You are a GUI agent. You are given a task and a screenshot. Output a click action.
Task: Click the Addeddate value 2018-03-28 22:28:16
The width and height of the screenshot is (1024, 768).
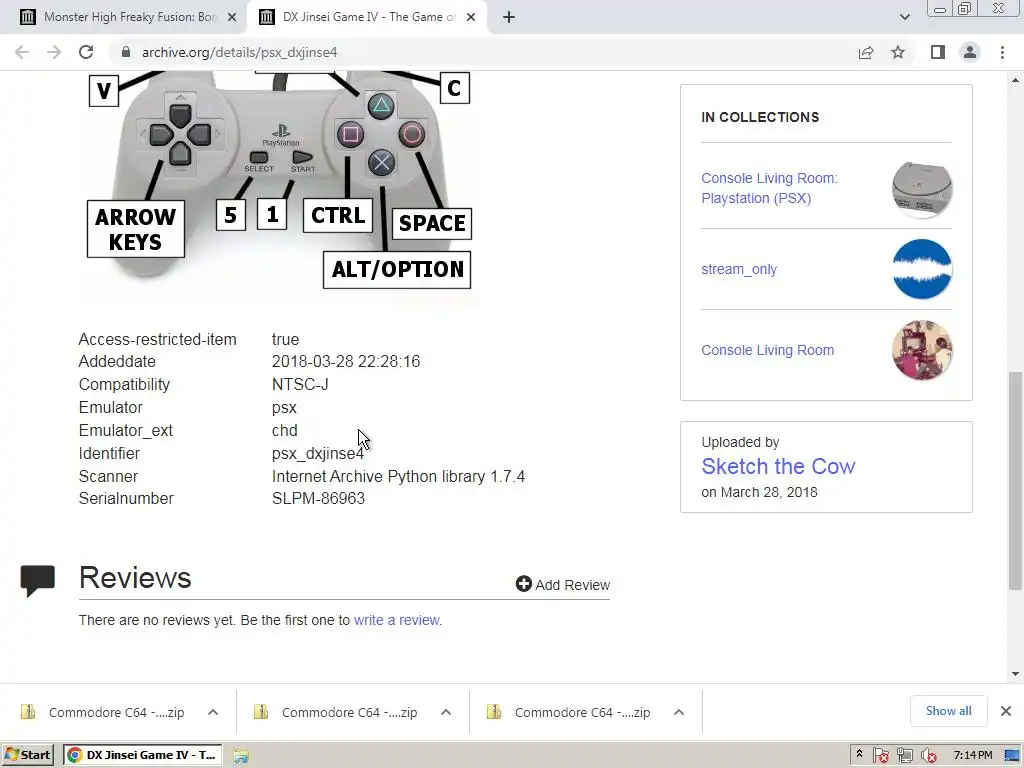[345, 361]
